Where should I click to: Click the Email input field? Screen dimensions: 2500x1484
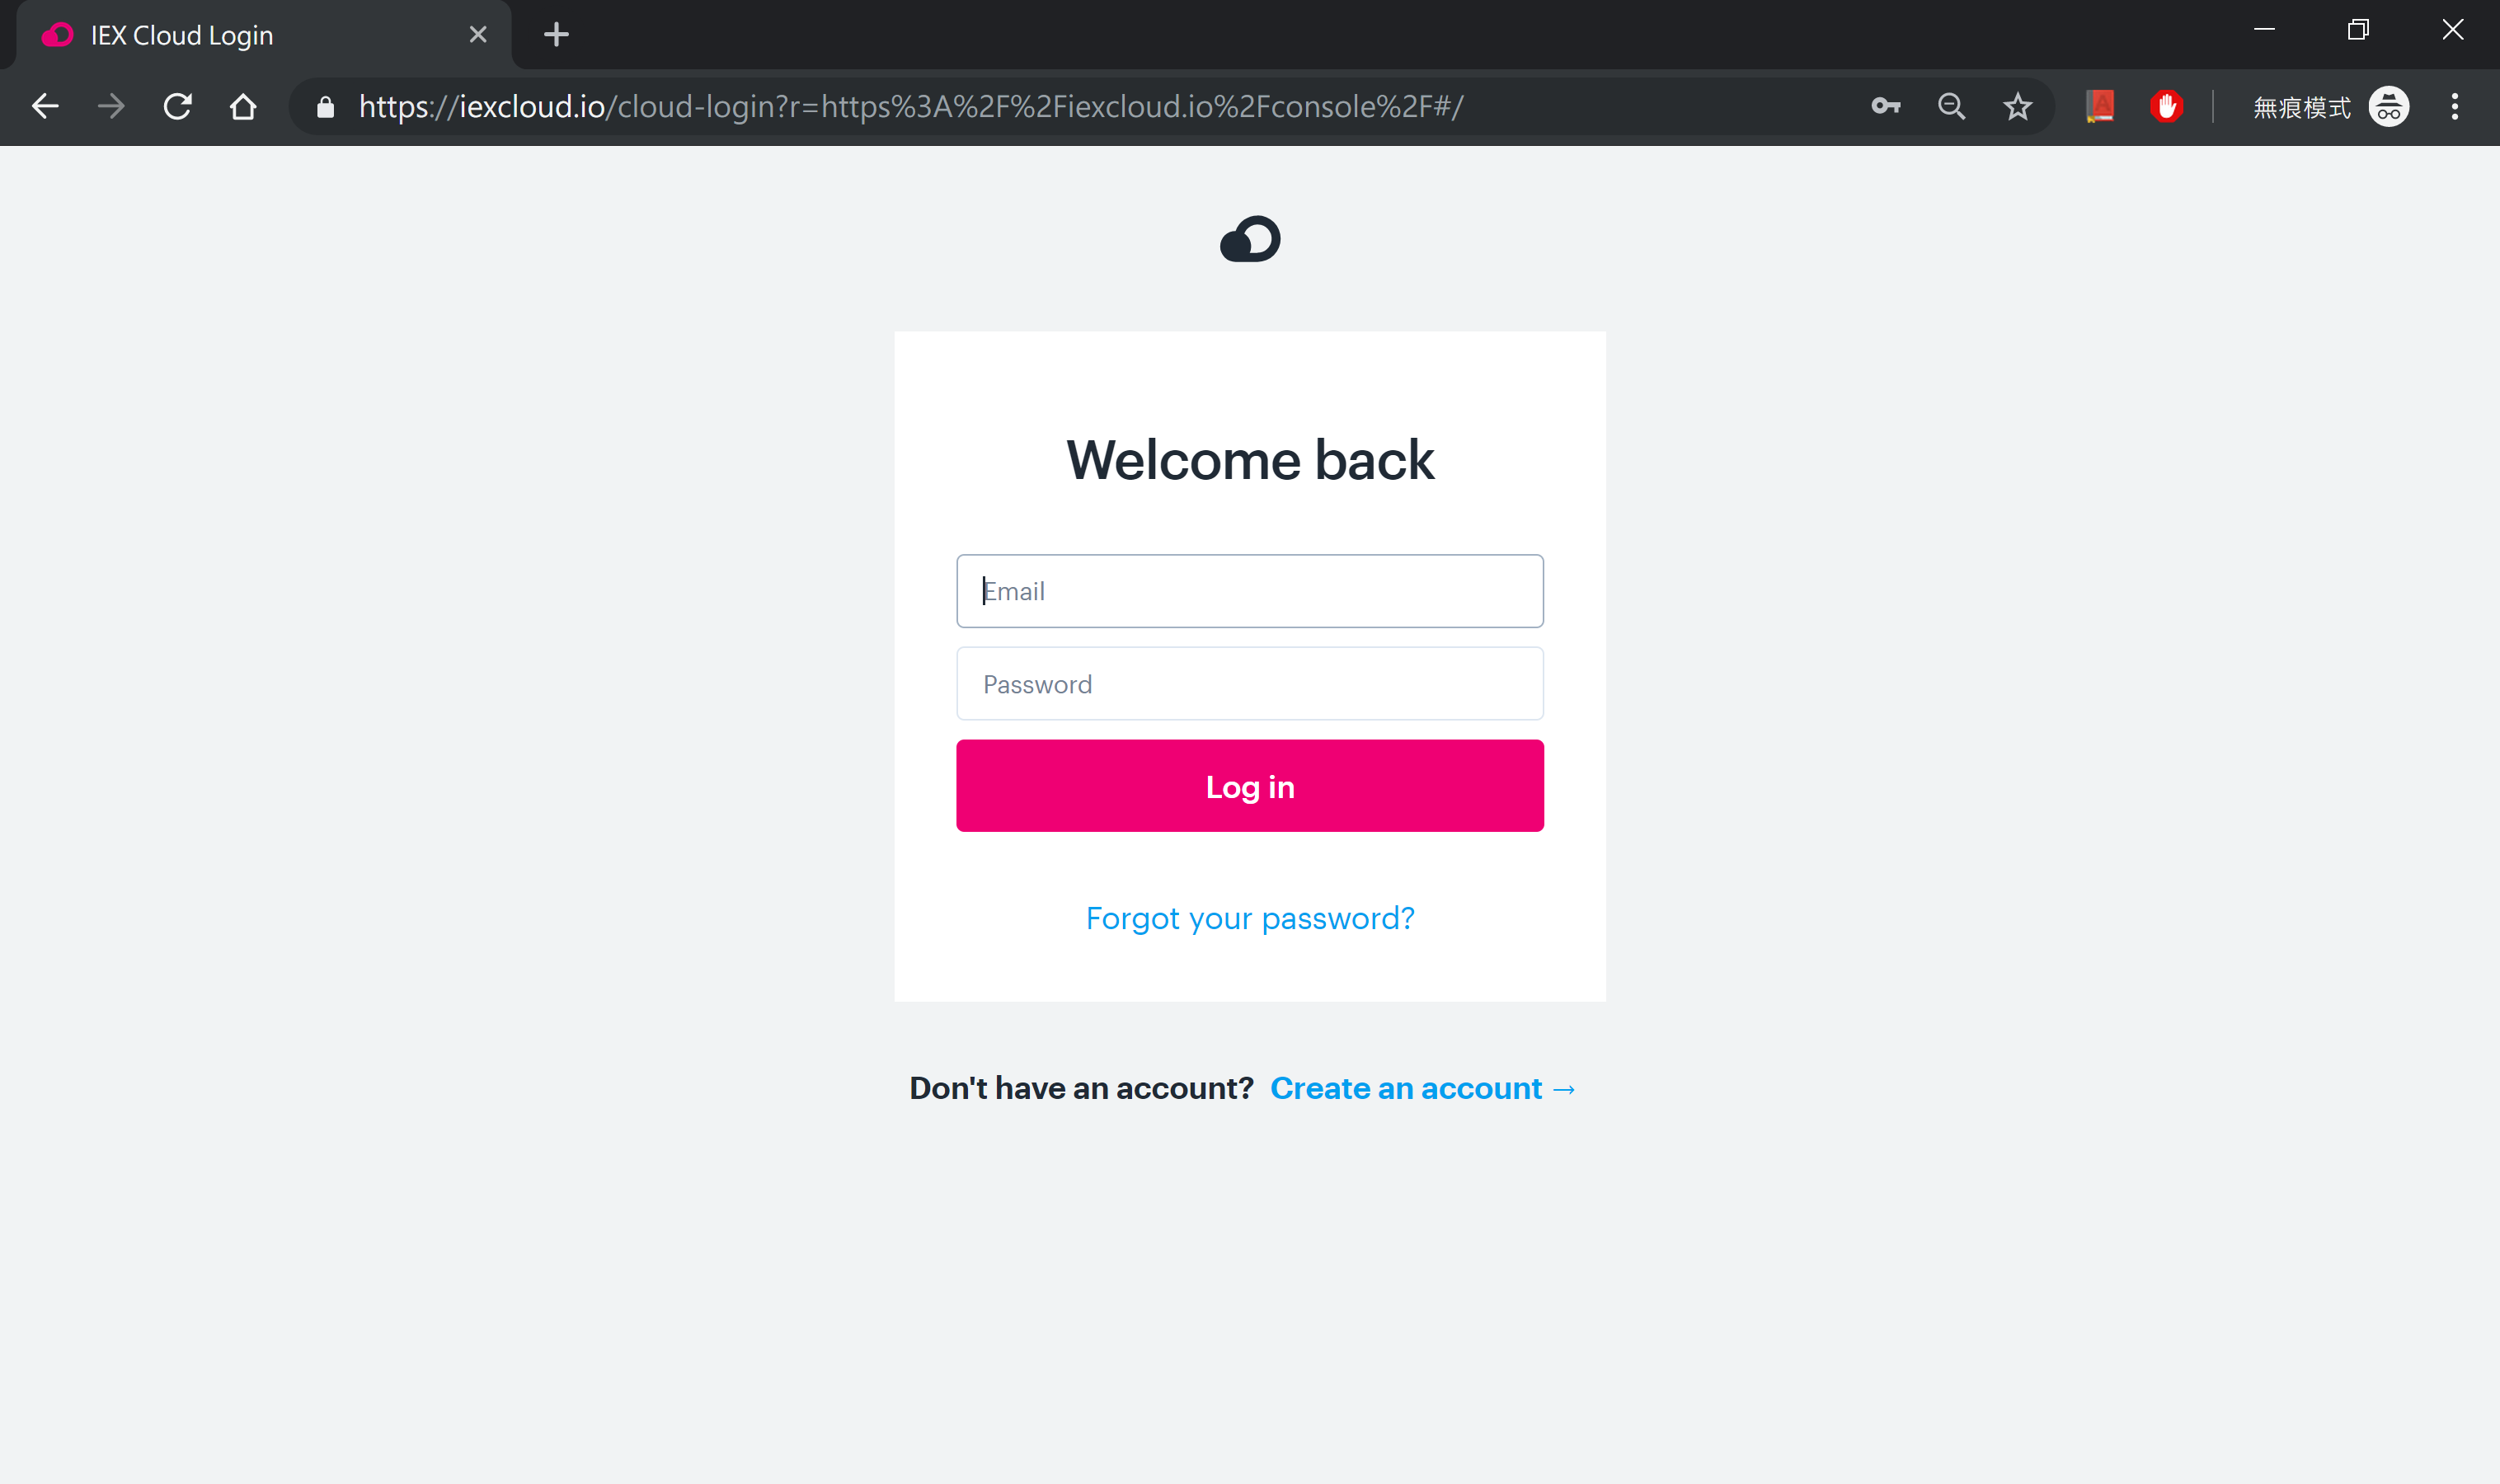(x=1249, y=590)
